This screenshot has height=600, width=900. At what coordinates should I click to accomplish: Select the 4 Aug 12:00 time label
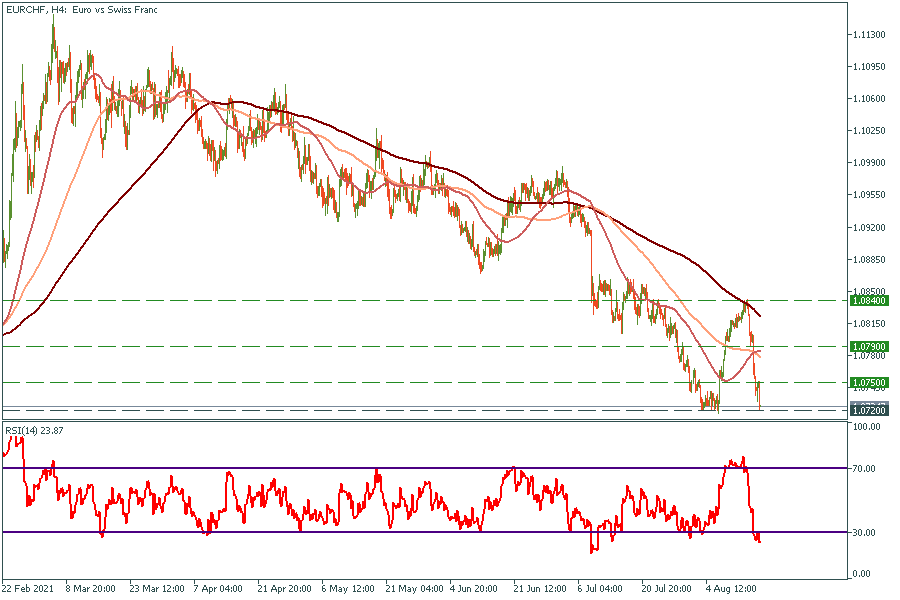coord(730,590)
